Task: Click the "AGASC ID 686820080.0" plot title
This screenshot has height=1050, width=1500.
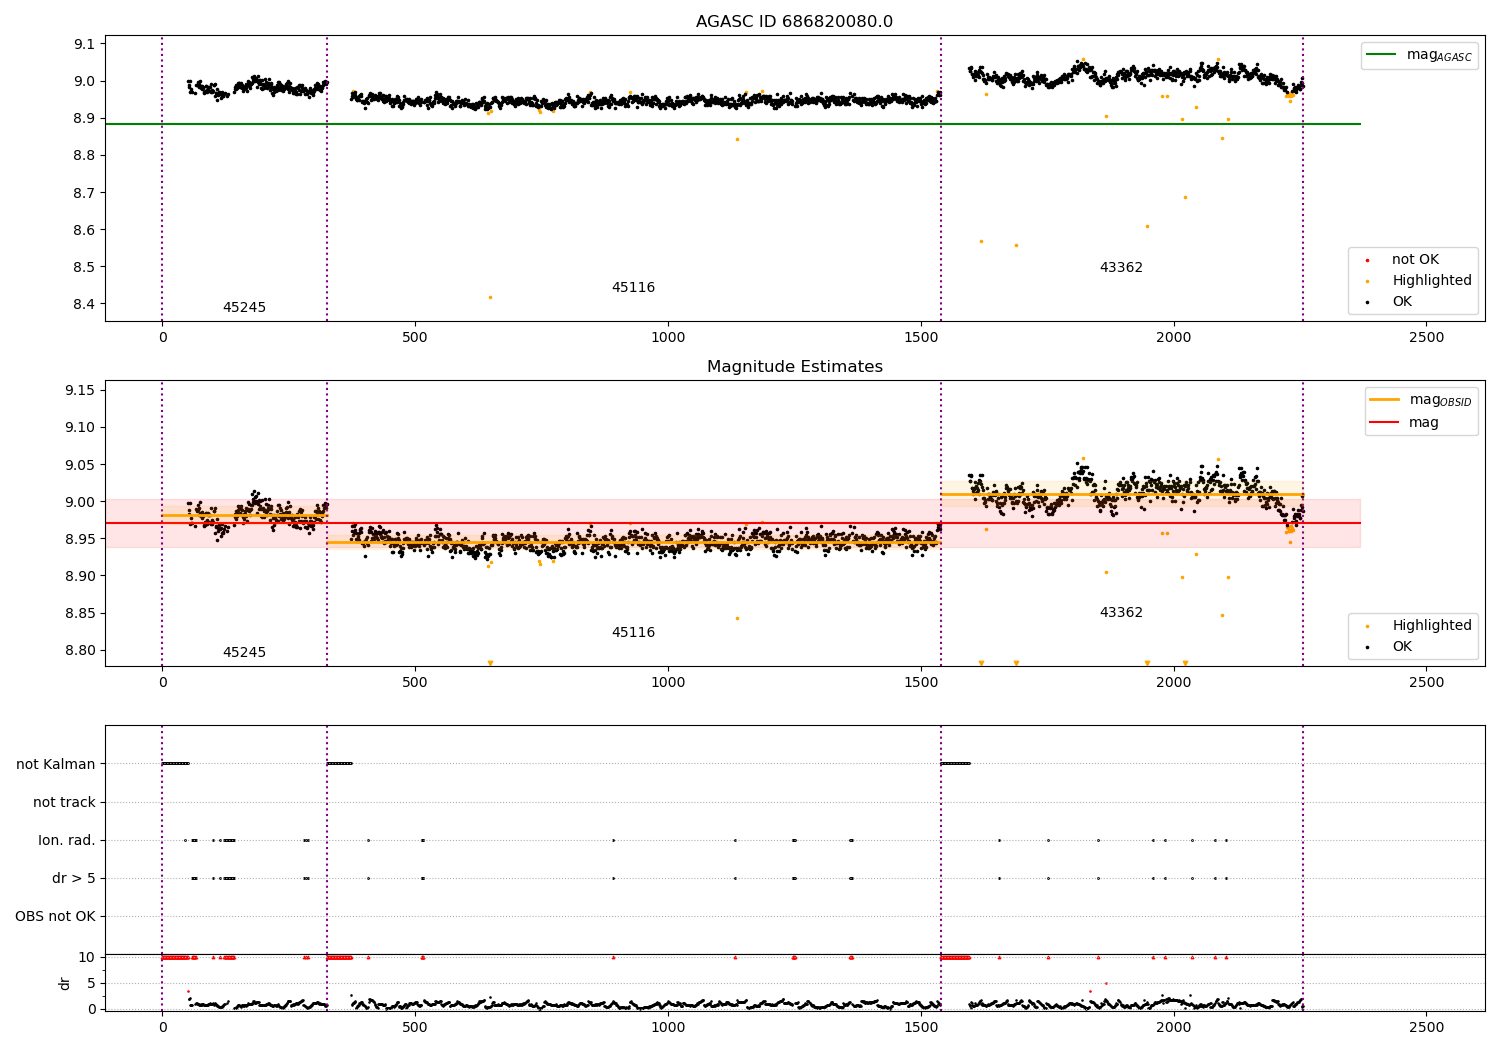Action: coord(794,21)
